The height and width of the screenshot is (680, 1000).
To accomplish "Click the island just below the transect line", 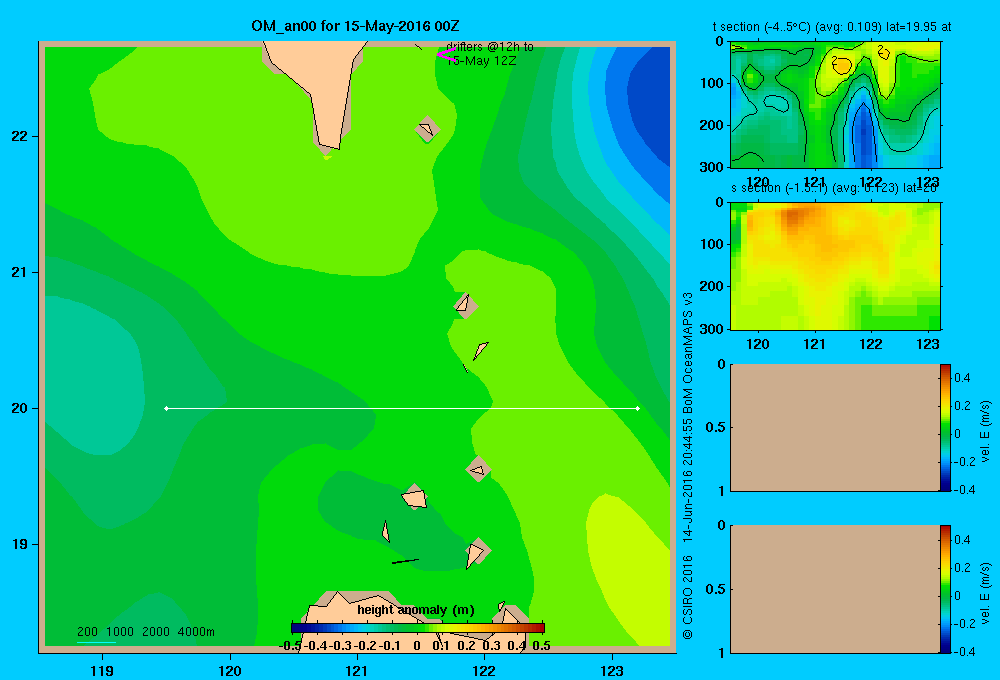I will coord(478,469).
